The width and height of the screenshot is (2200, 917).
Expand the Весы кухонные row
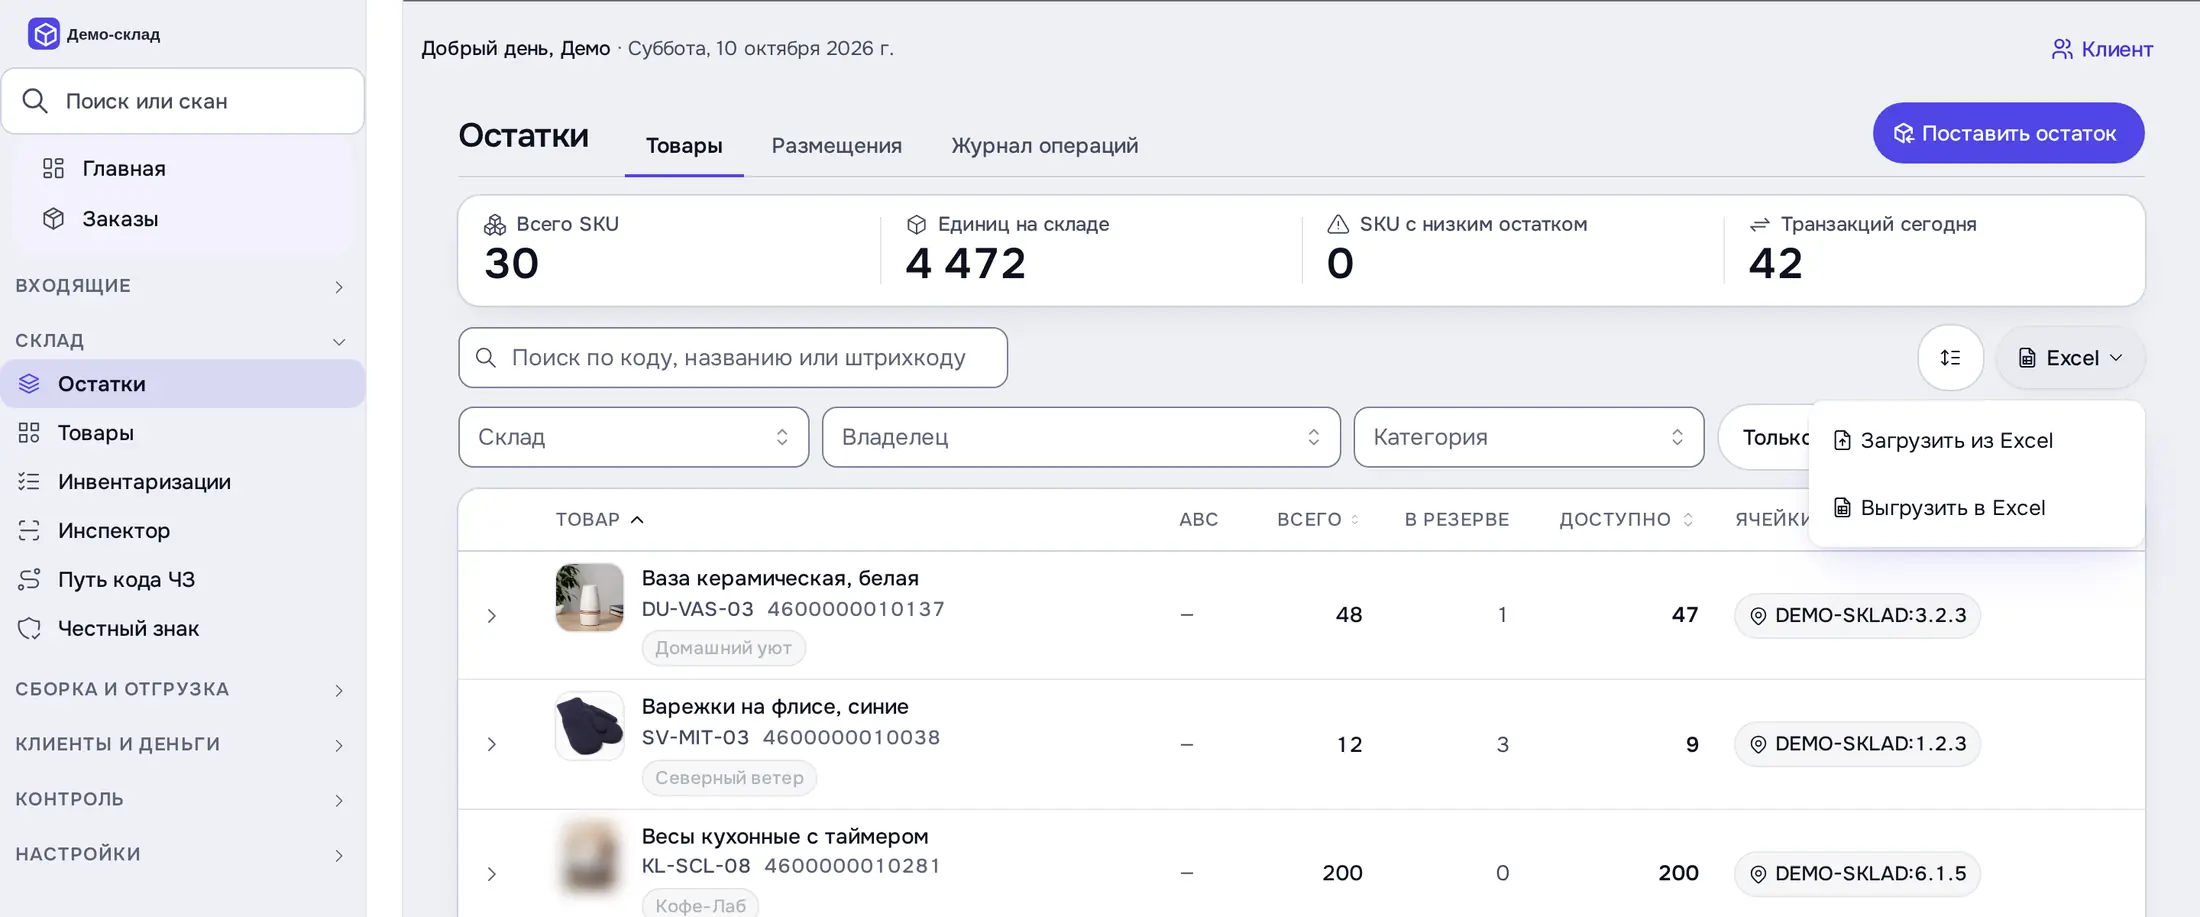[491, 873]
